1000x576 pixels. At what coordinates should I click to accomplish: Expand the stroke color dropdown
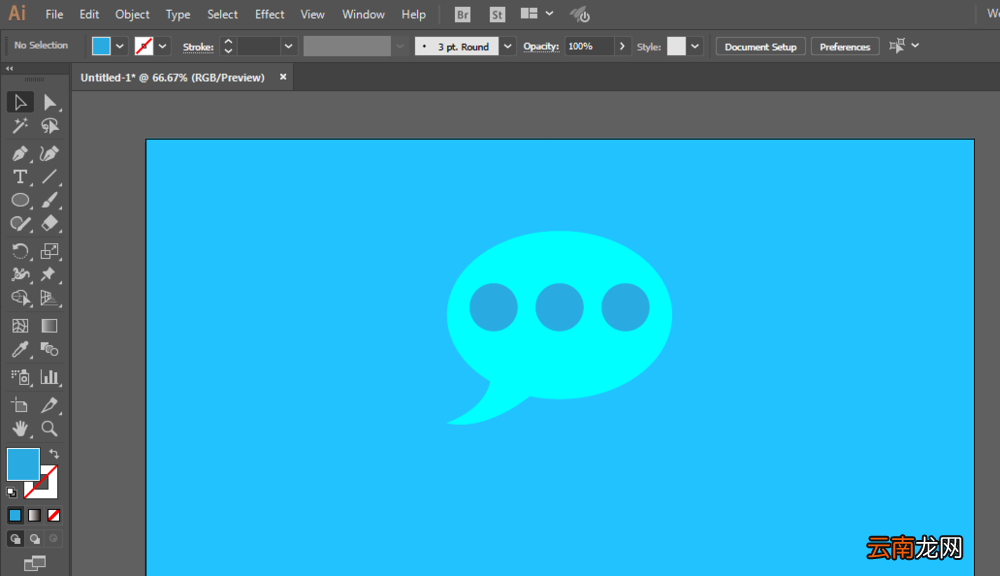click(163, 46)
